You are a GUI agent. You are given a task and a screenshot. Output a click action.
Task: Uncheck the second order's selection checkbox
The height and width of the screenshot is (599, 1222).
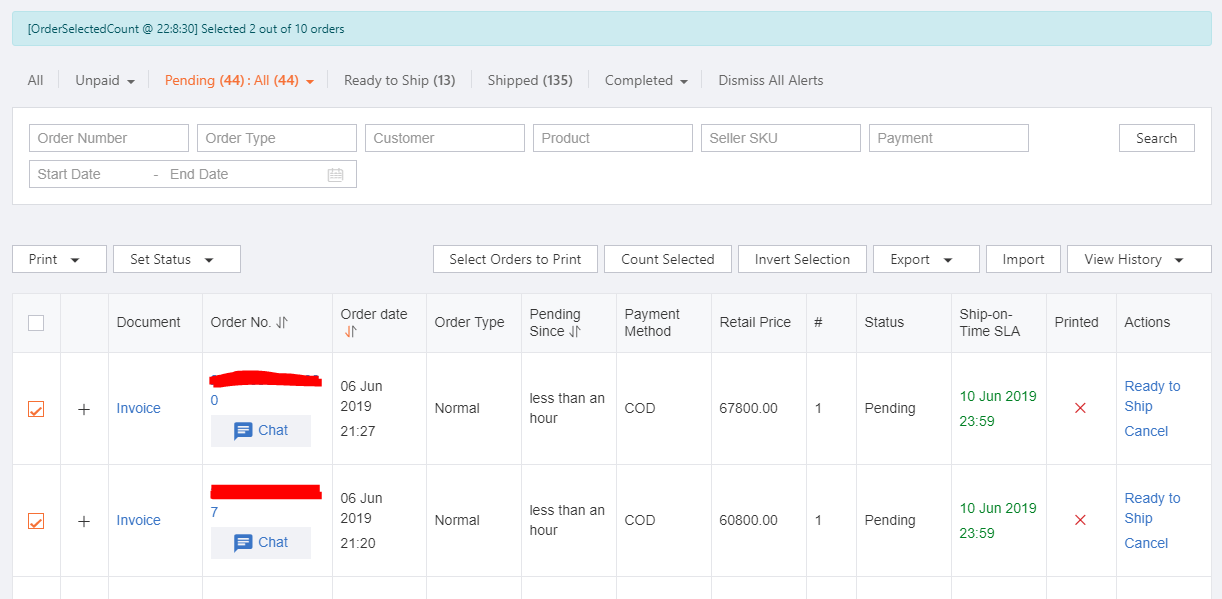[x=36, y=520]
